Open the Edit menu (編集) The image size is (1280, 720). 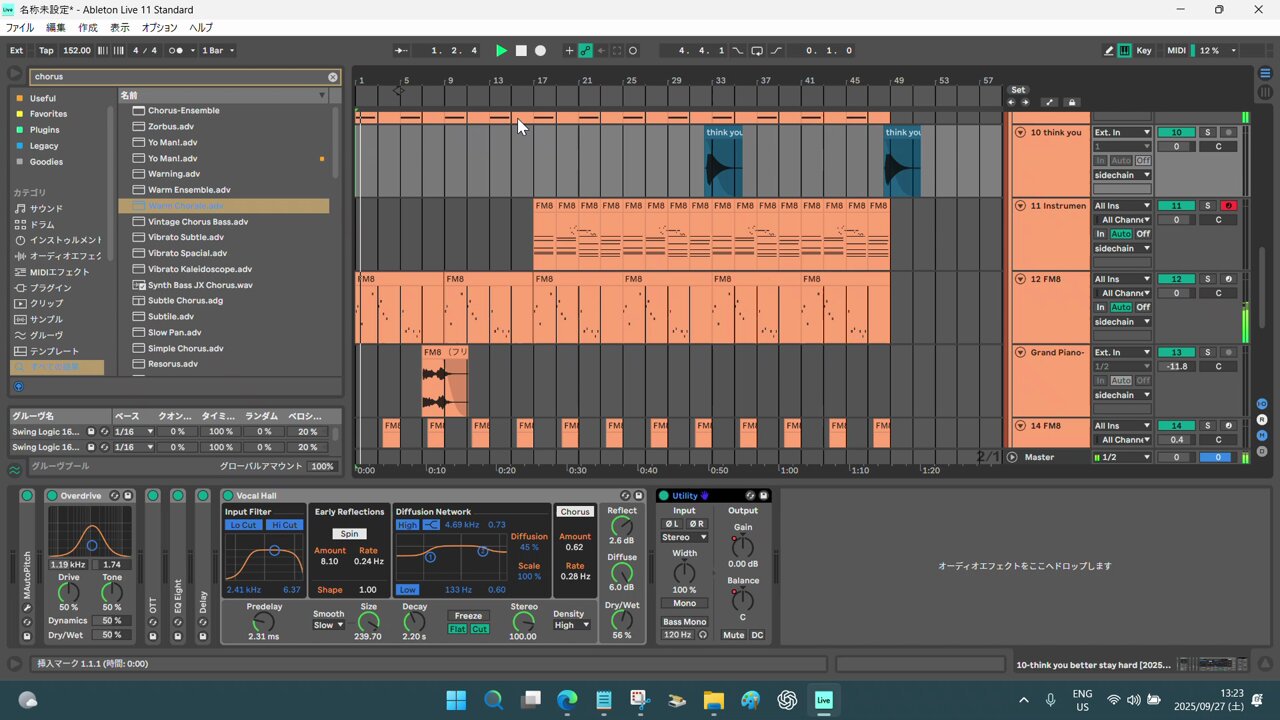click(x=56, y=28)
